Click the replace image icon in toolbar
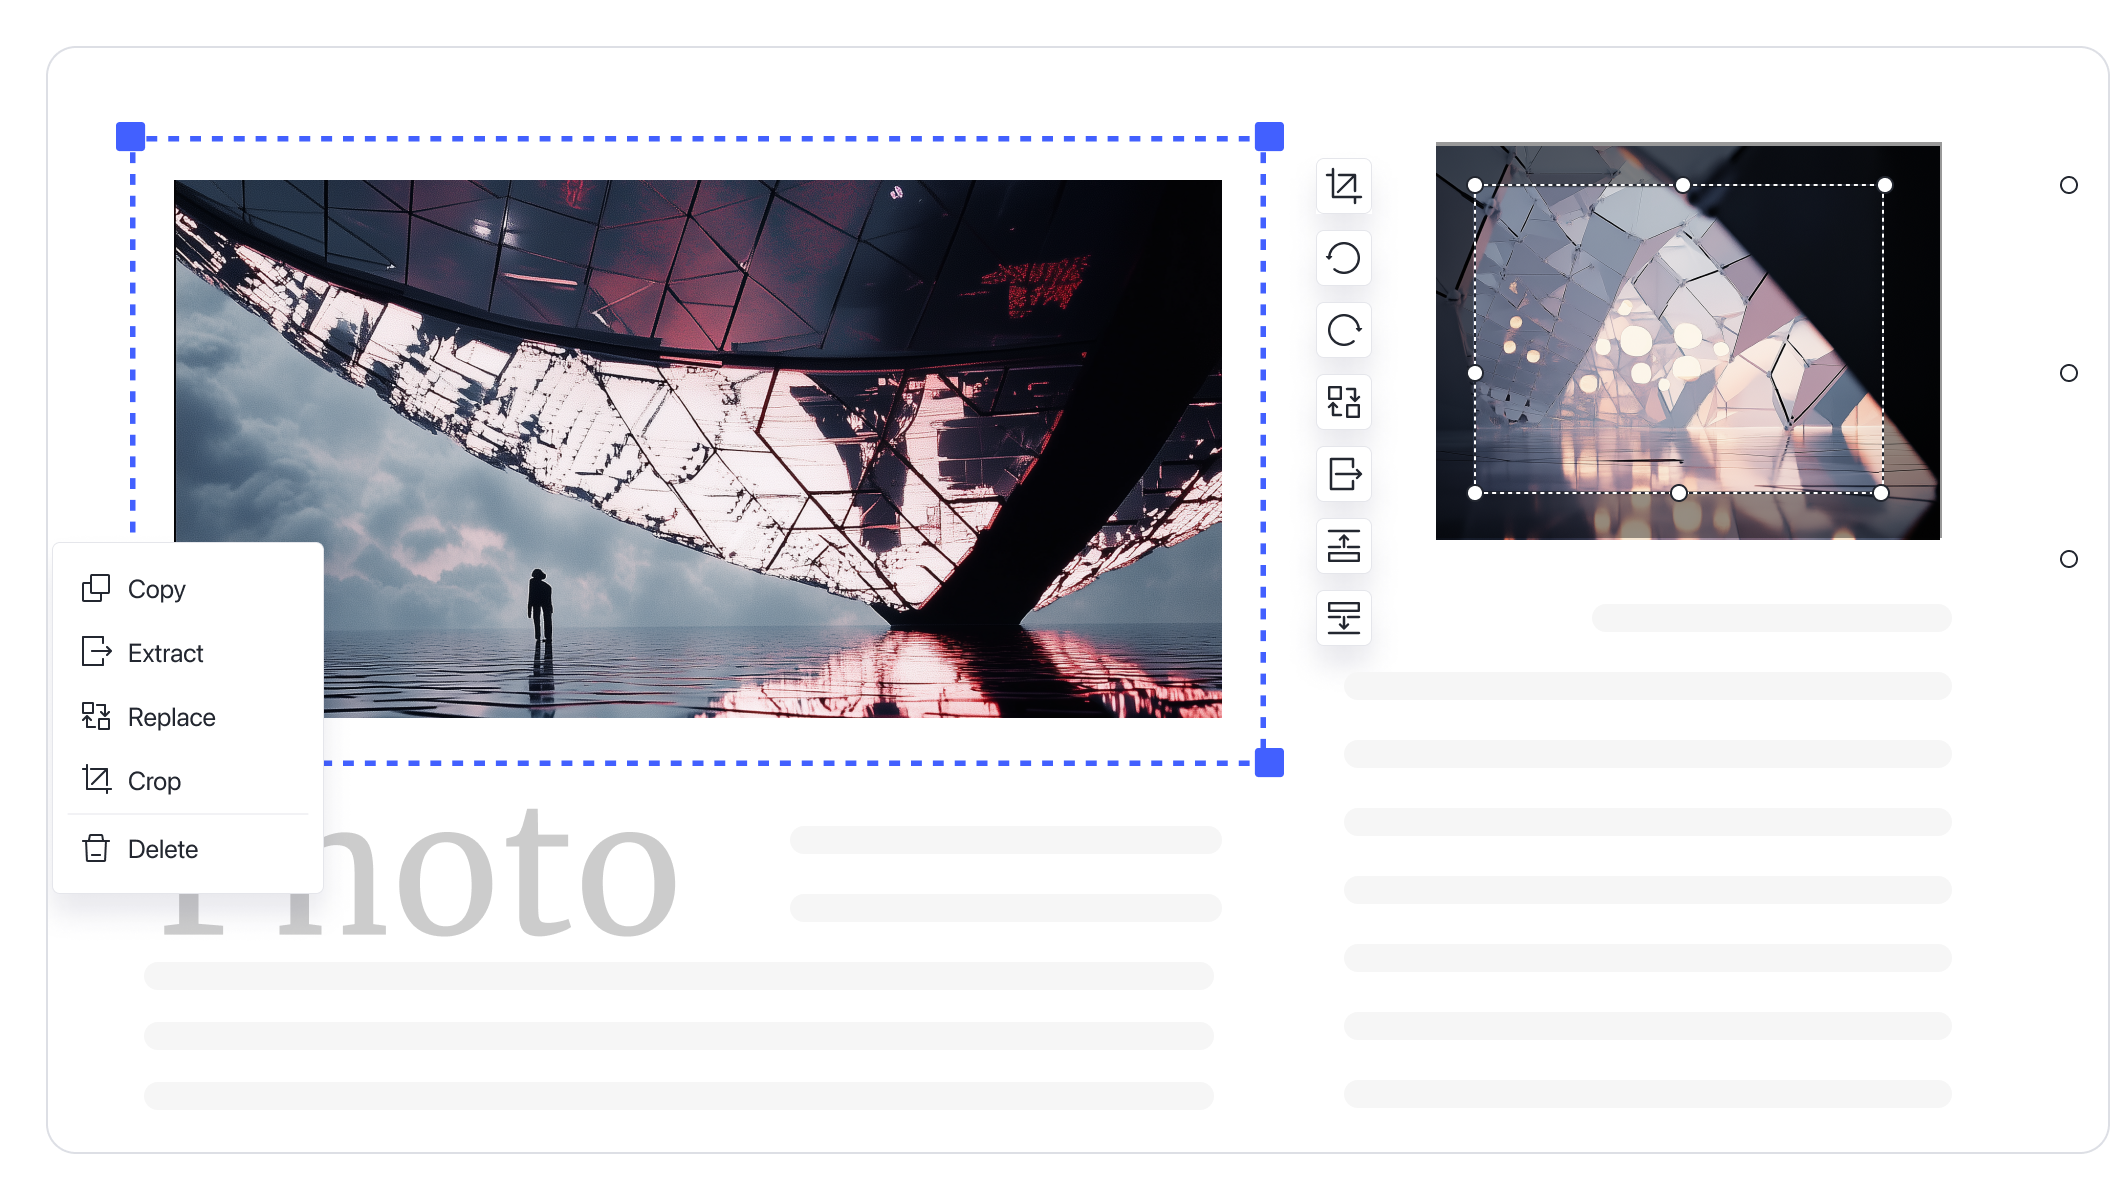This screenshot has width=2110, height=1200. pos(1343,403)
